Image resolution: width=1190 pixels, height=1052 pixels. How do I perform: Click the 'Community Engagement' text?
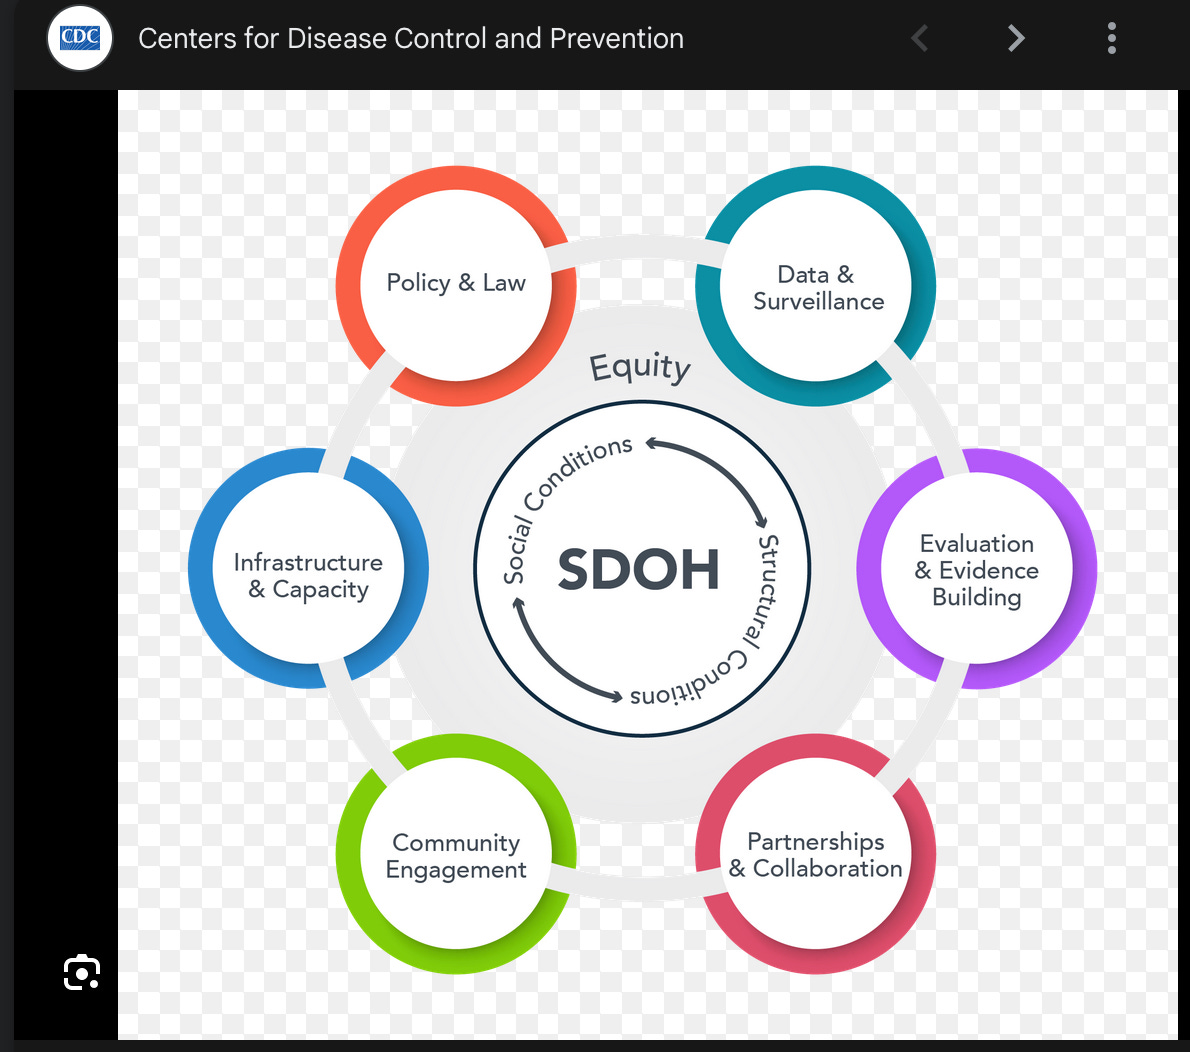456,856
